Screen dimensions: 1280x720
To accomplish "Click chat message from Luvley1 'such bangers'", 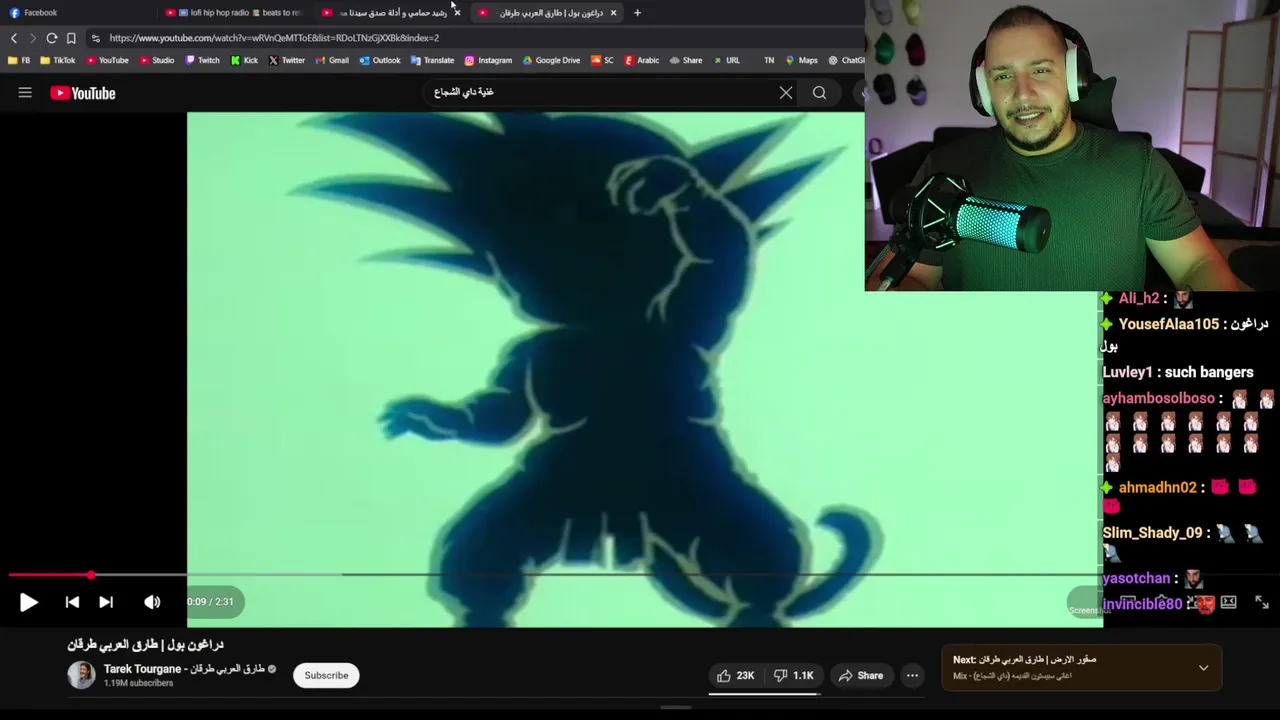I will point(1178,372).
